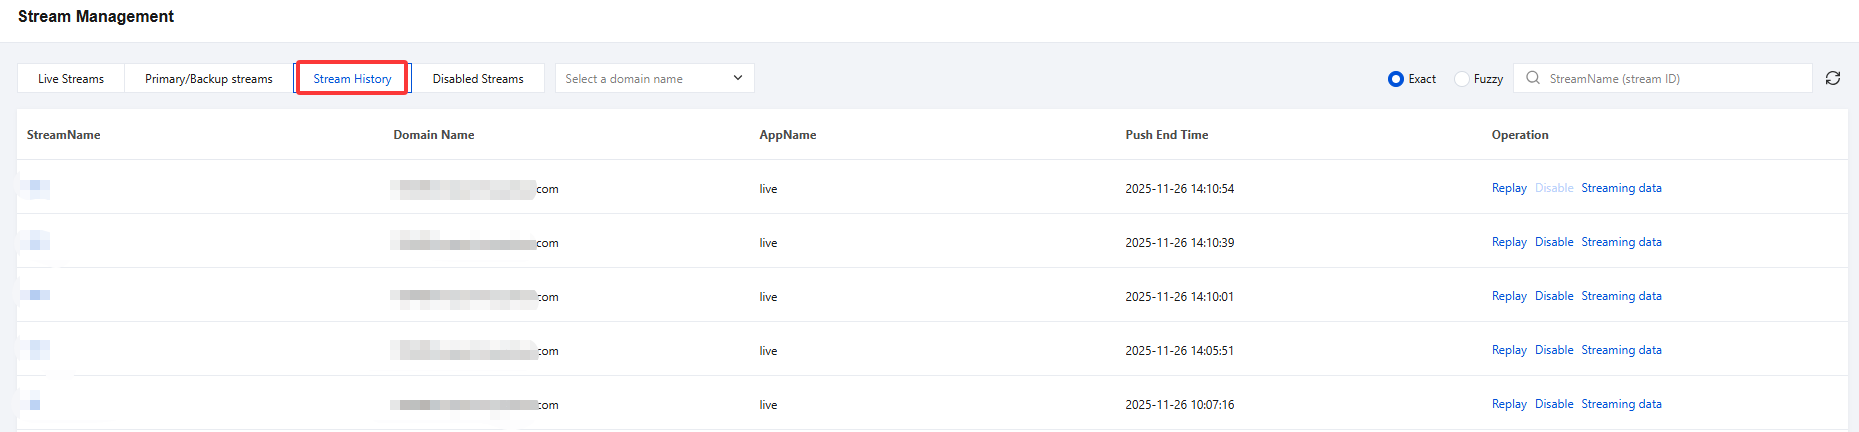
Task: Open the domain name dropdown
Action: tap(654, 78)
